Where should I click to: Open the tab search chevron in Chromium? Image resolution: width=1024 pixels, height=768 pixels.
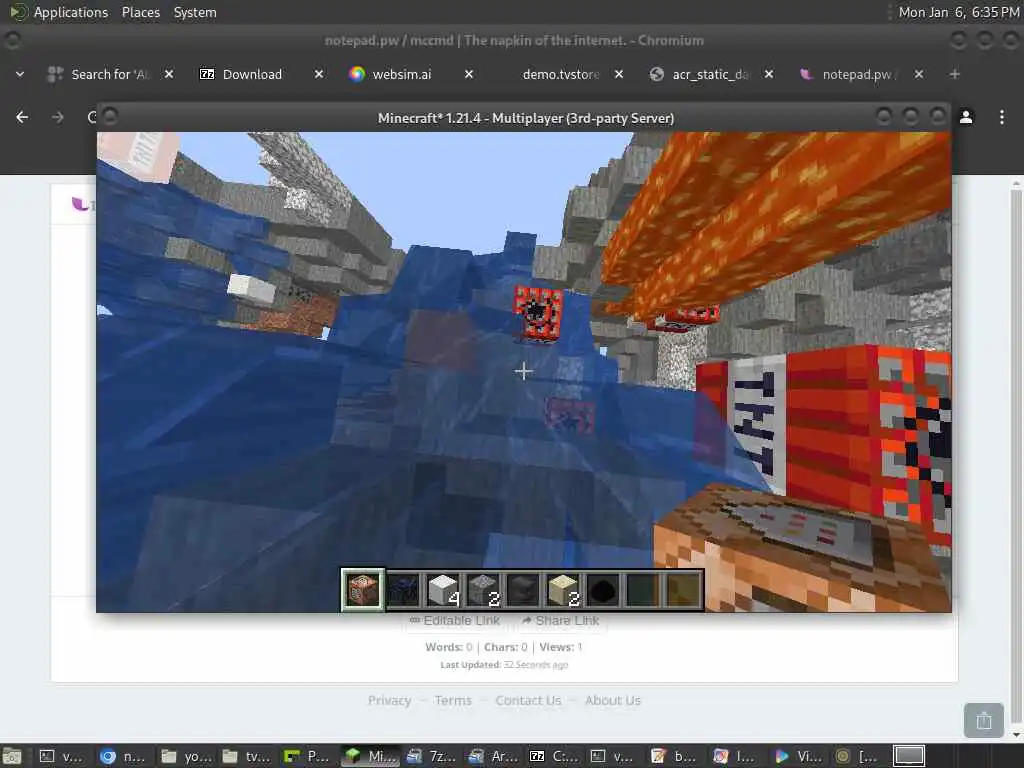coord(20,74)
